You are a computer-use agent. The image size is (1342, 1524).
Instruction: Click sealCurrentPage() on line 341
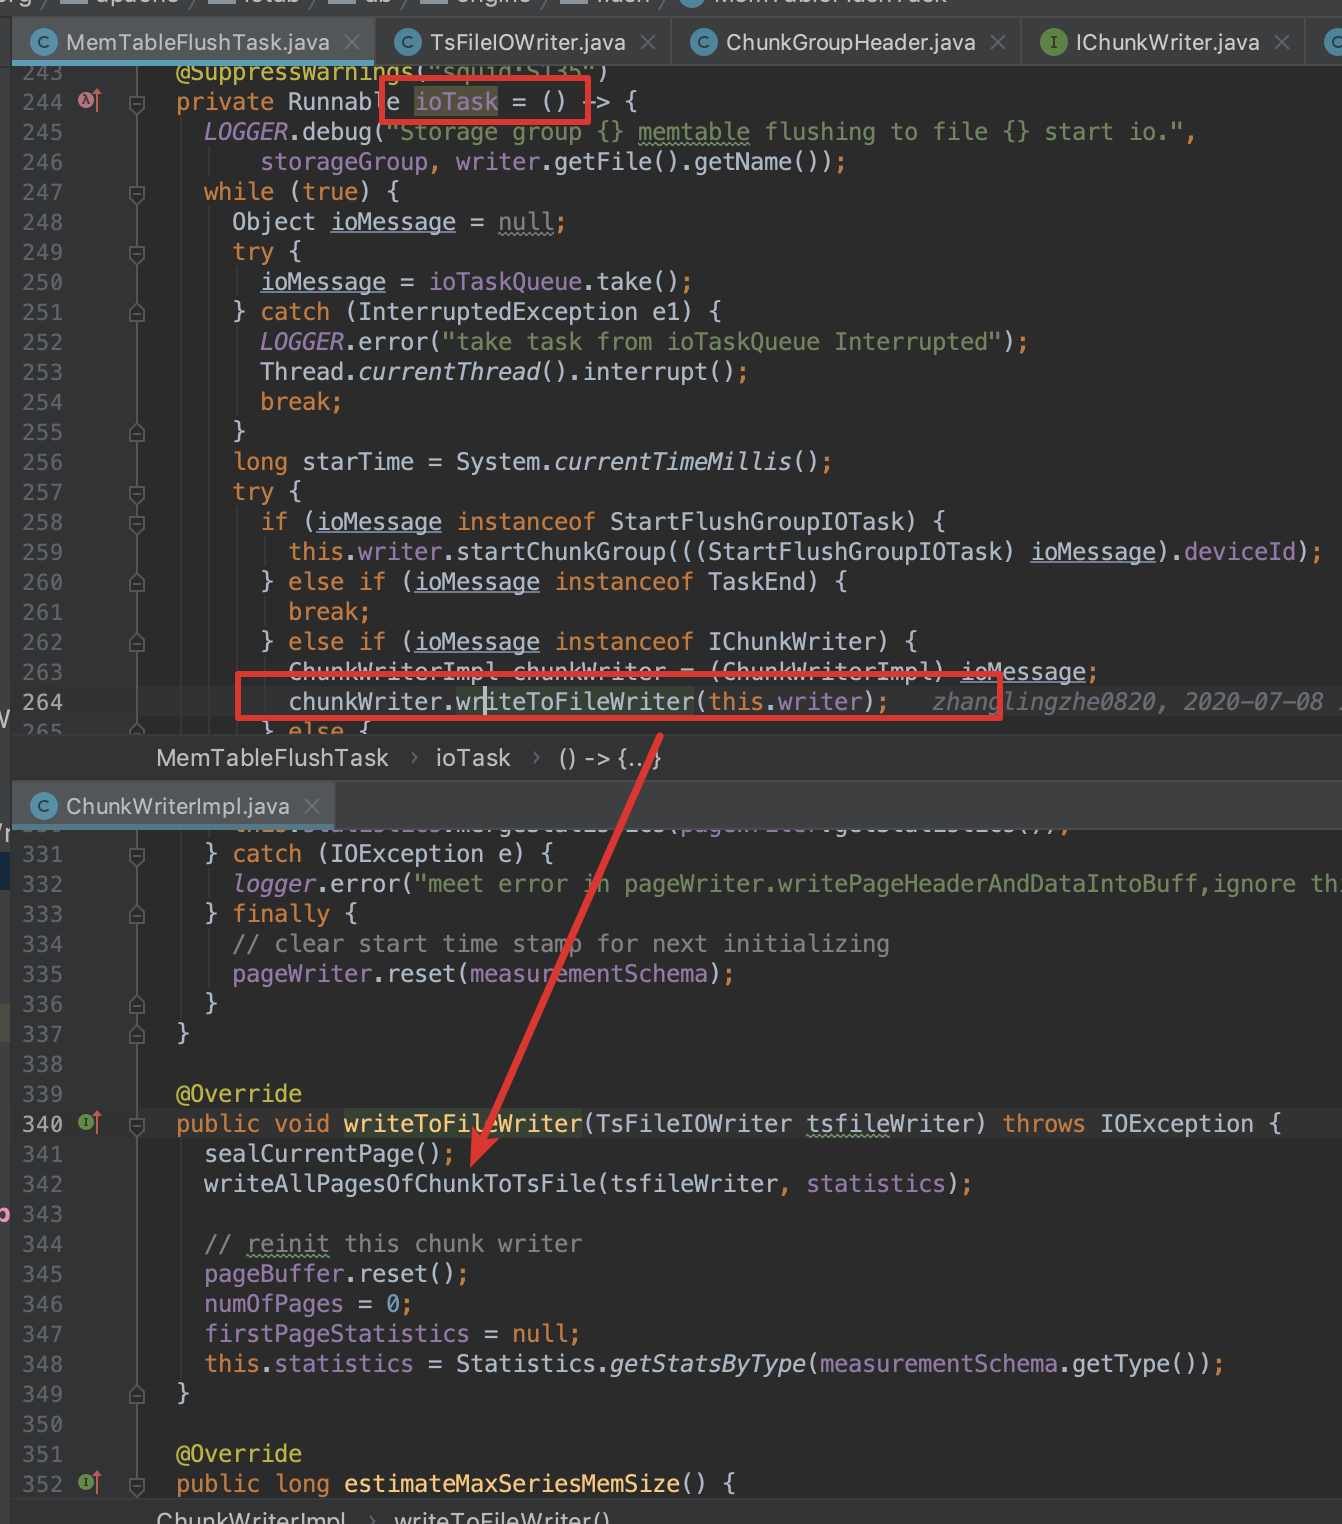coord(322,1153)
